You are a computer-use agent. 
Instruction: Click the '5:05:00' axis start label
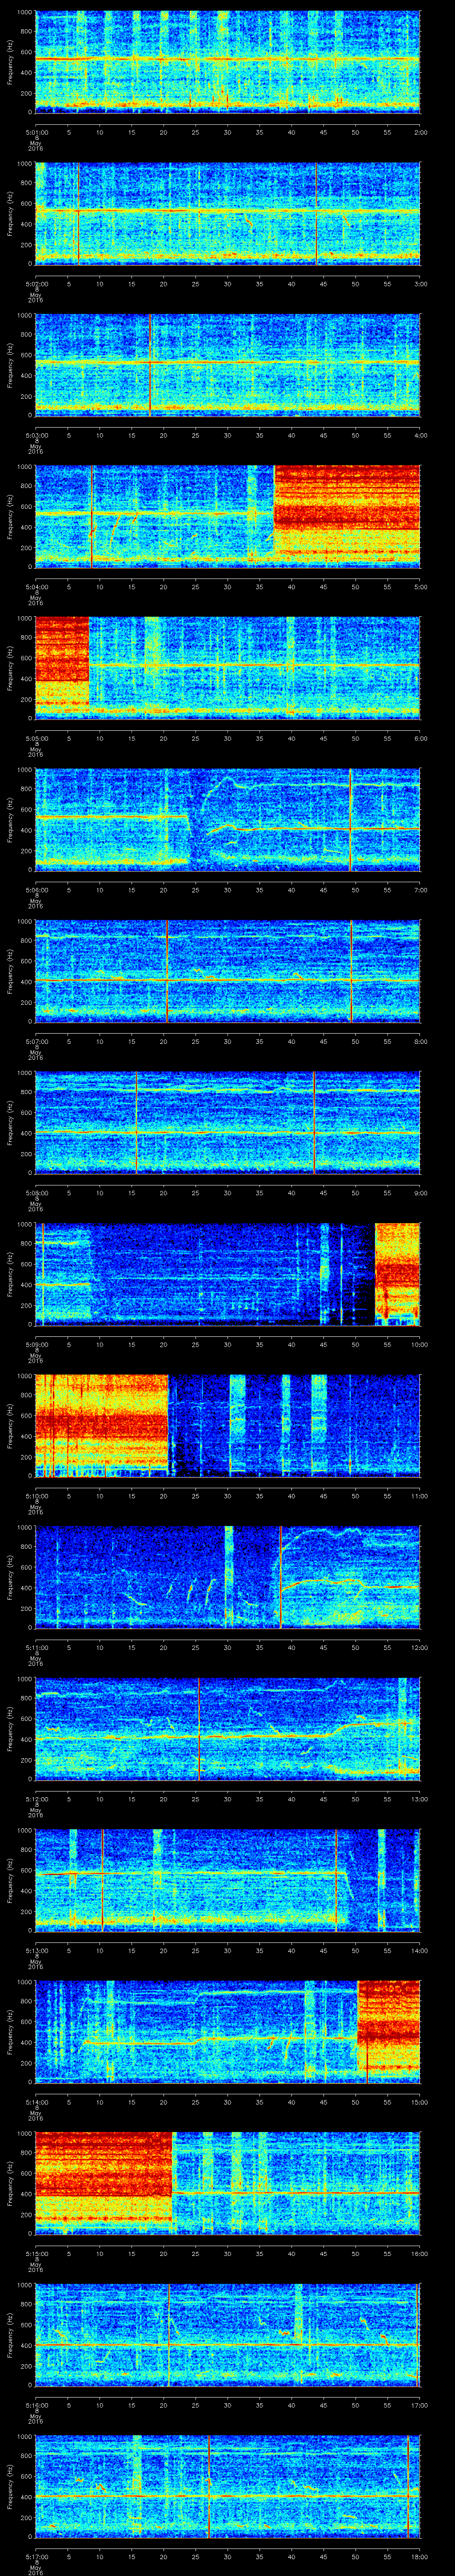(36, 739)
